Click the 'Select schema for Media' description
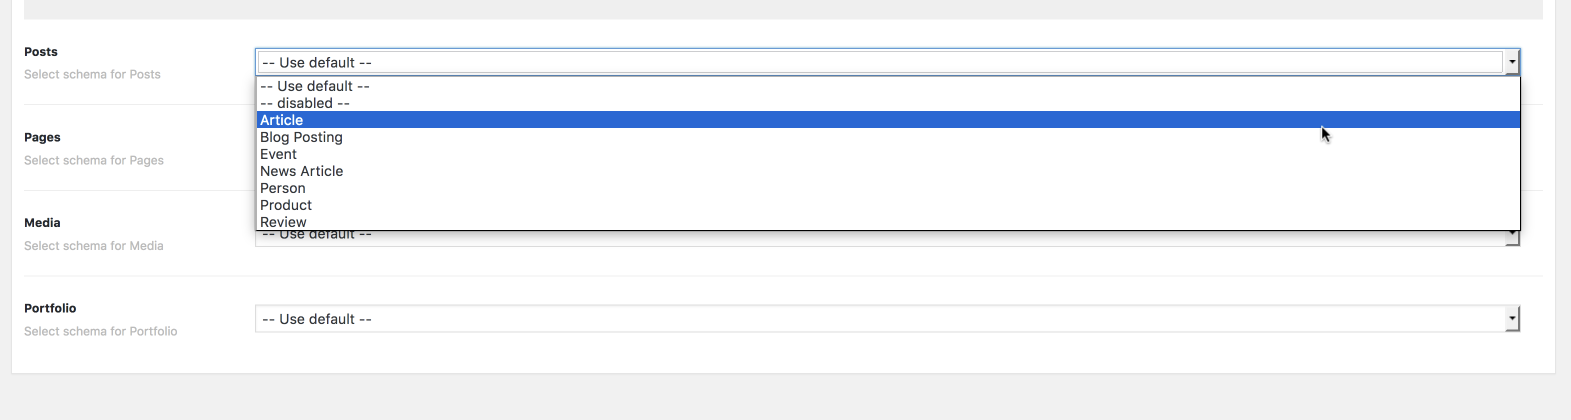 (94, 246)
